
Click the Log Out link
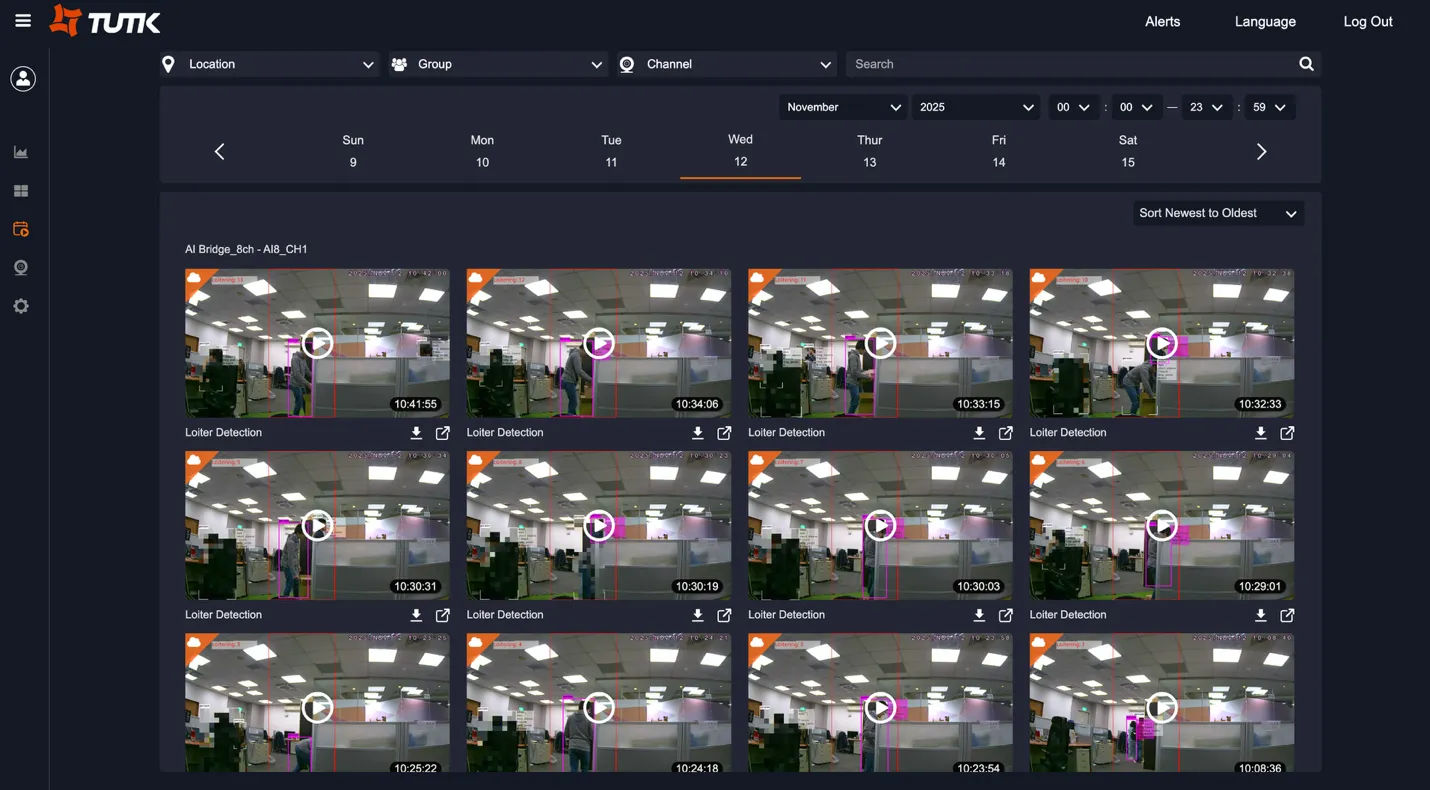point(1368,21)
